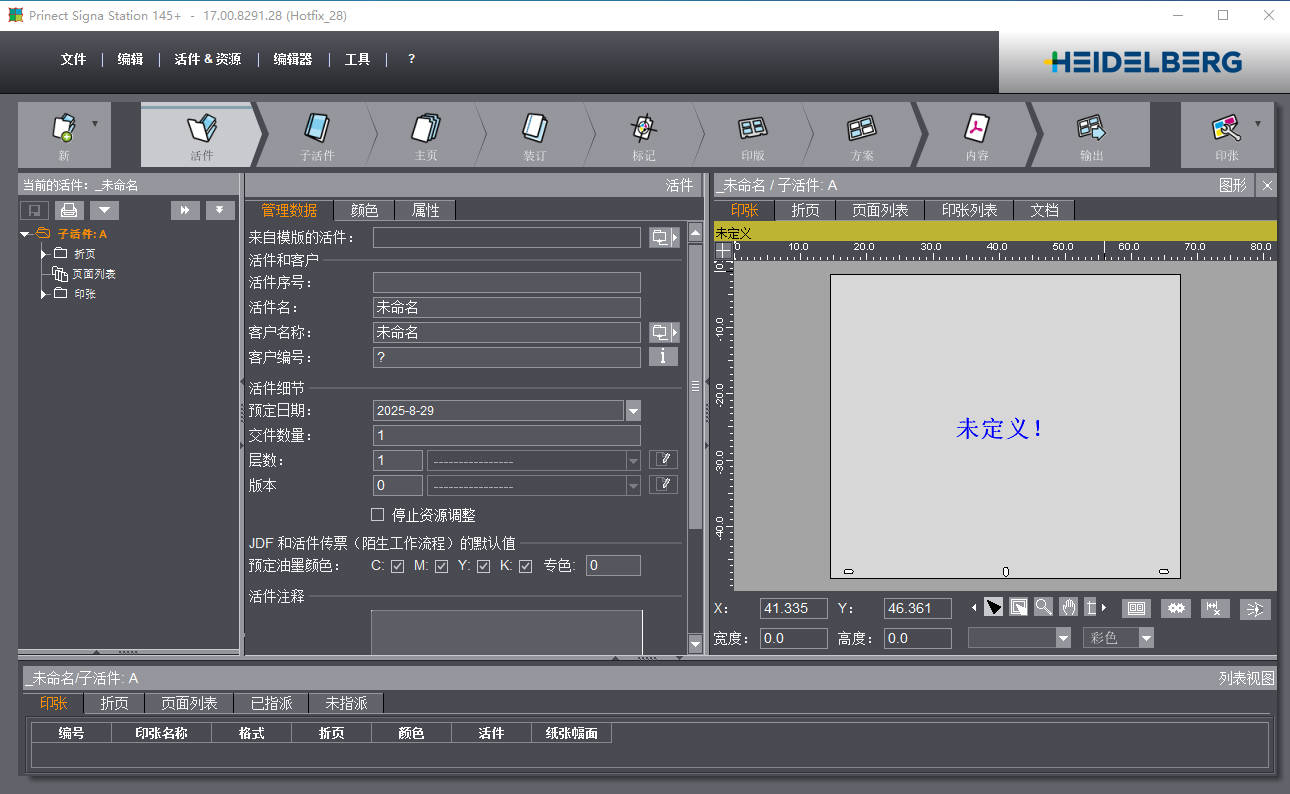The height and width of the screenshot is (794, 1290).
Task: Uncheck the C (cyan) ink color checkbox
Action: click(397, 567)
